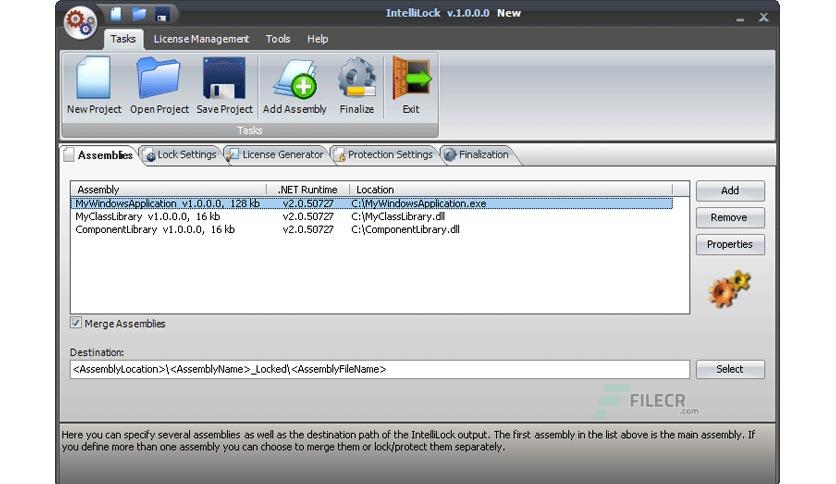Viewport: 836px width, 484px height.
Task: Click the quick-access open folder icon
Action: (x=139, y=13)
